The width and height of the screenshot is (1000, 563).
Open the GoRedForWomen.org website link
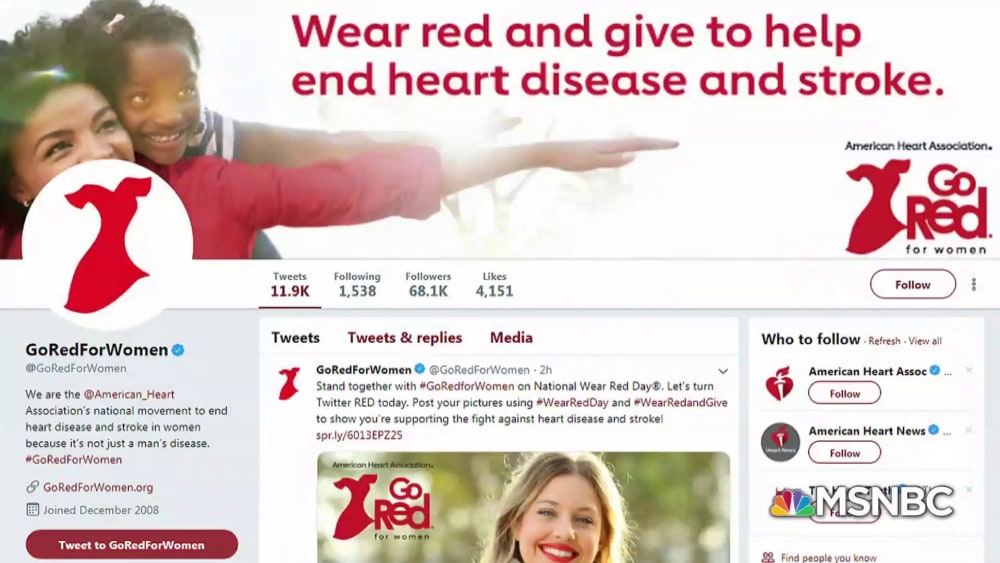coord(98,487)
